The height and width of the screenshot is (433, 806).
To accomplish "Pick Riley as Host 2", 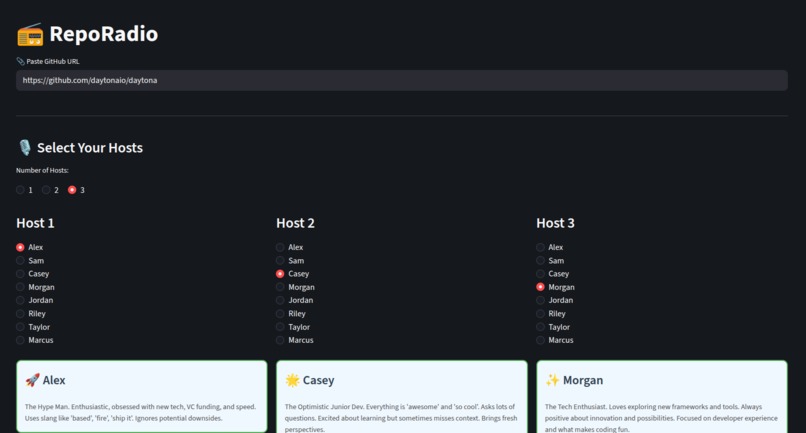I will (x=291, y=314).
